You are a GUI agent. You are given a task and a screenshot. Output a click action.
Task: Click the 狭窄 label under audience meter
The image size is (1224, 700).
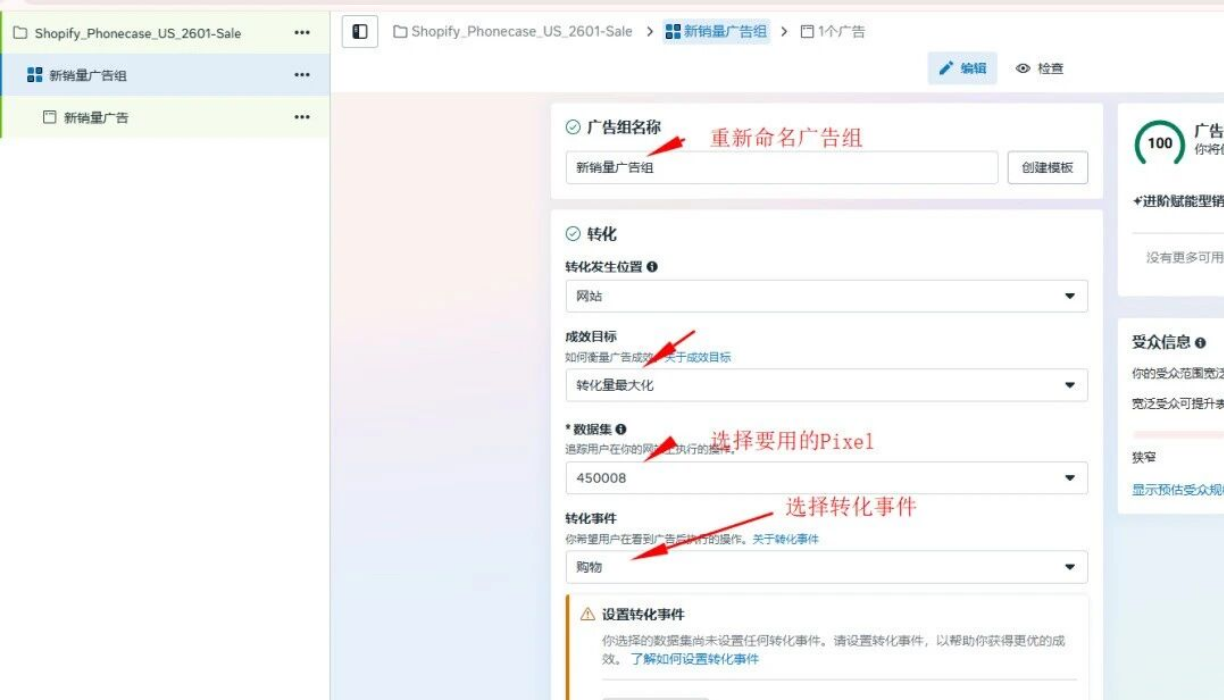(x=1144, y=457)
